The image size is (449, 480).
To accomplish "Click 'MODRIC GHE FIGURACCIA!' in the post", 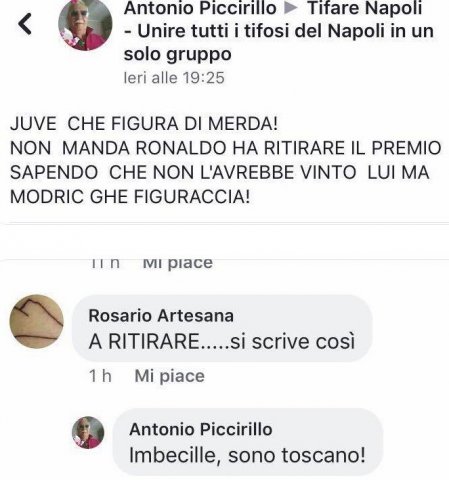I will coord(130,196).
